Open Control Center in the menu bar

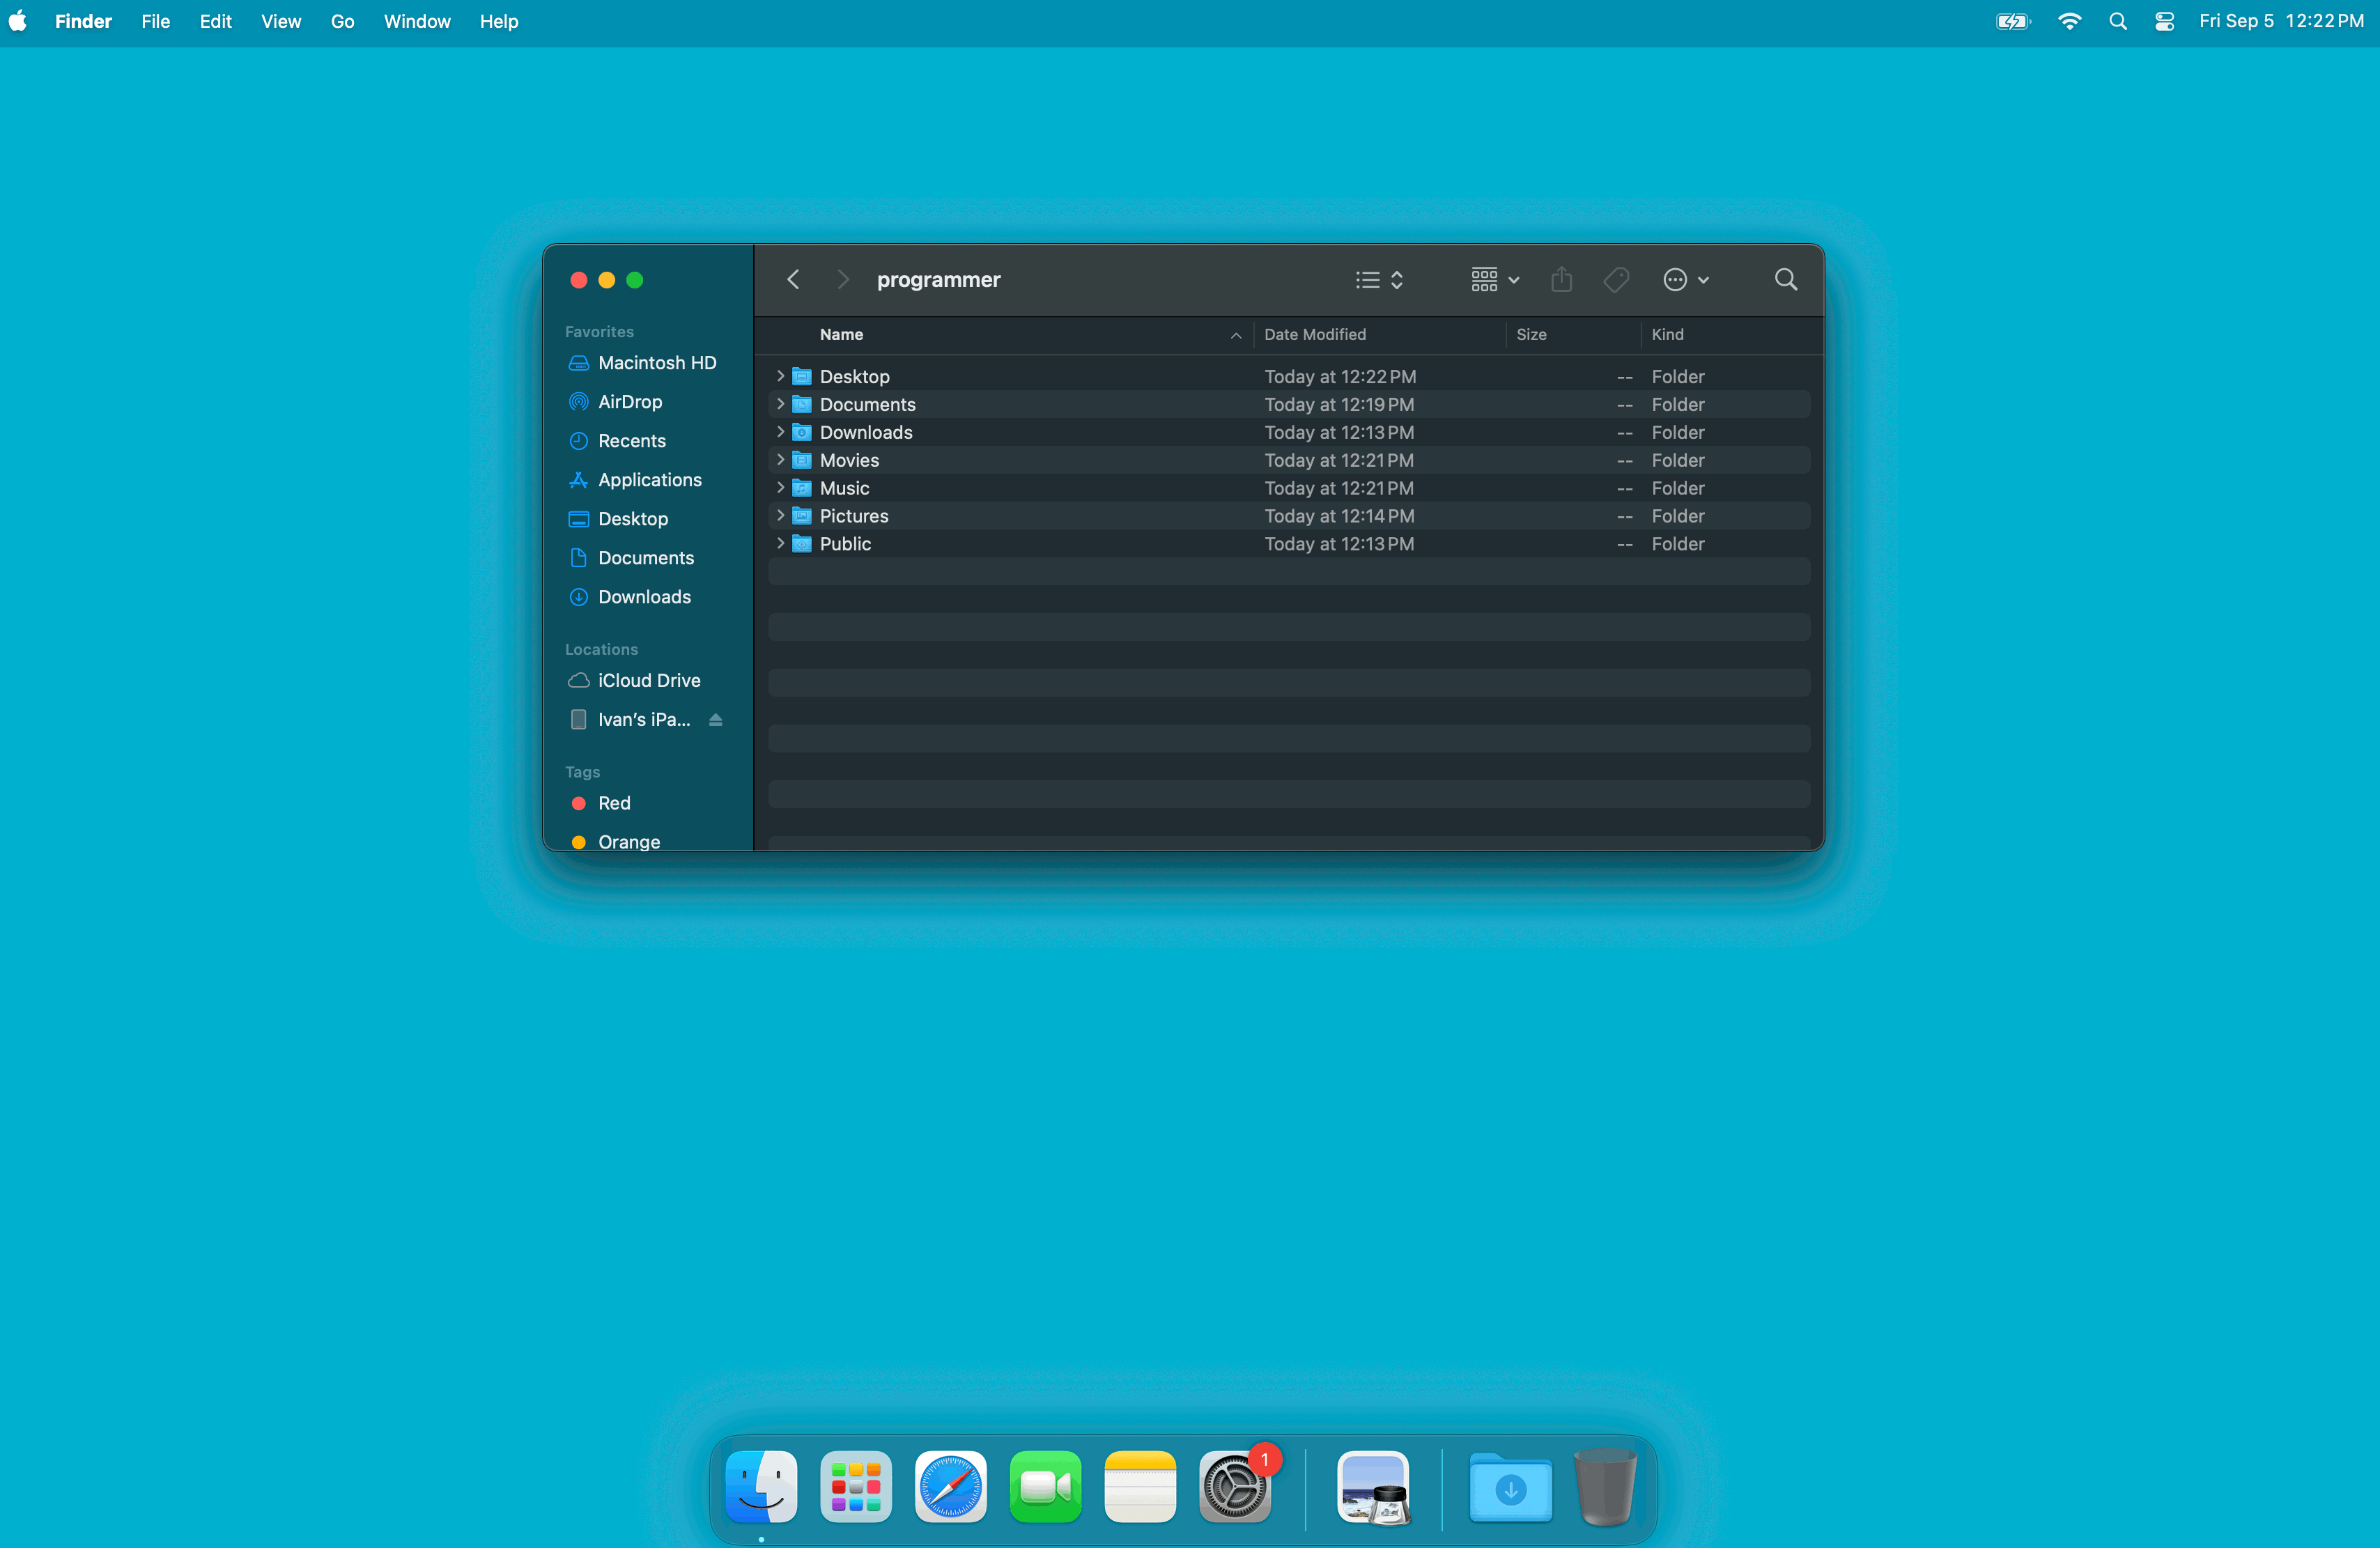(x=2164, y=21)
